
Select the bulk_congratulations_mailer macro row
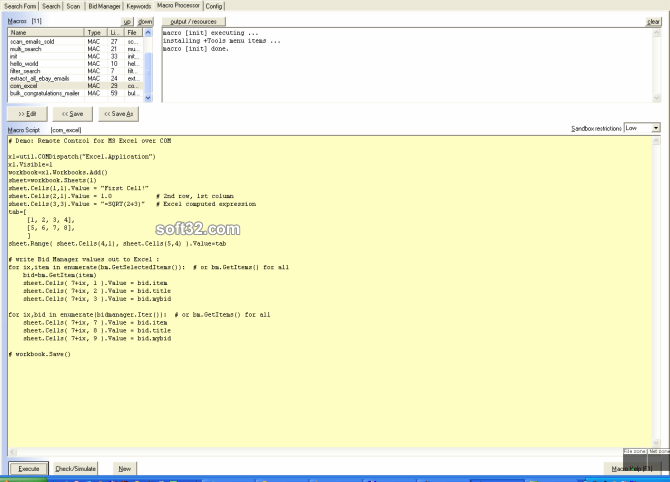pyautogui.click(x=75, y=93)
